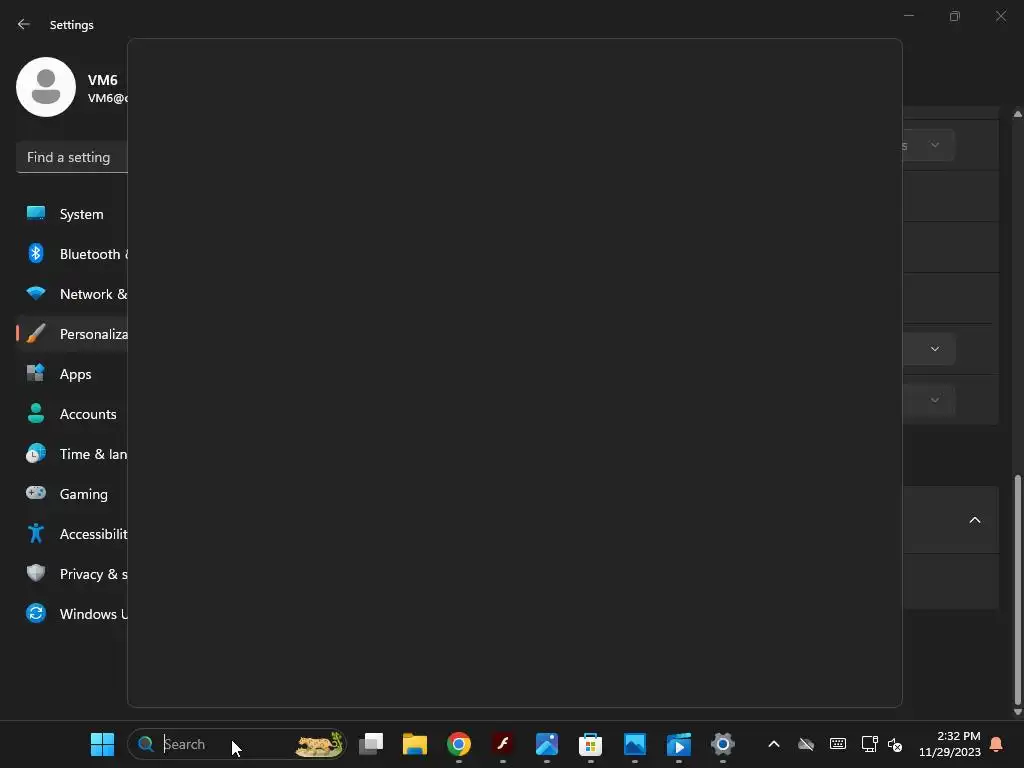Open the network status tray icon
Screen dimensions: 1024x768
[869, 744]
